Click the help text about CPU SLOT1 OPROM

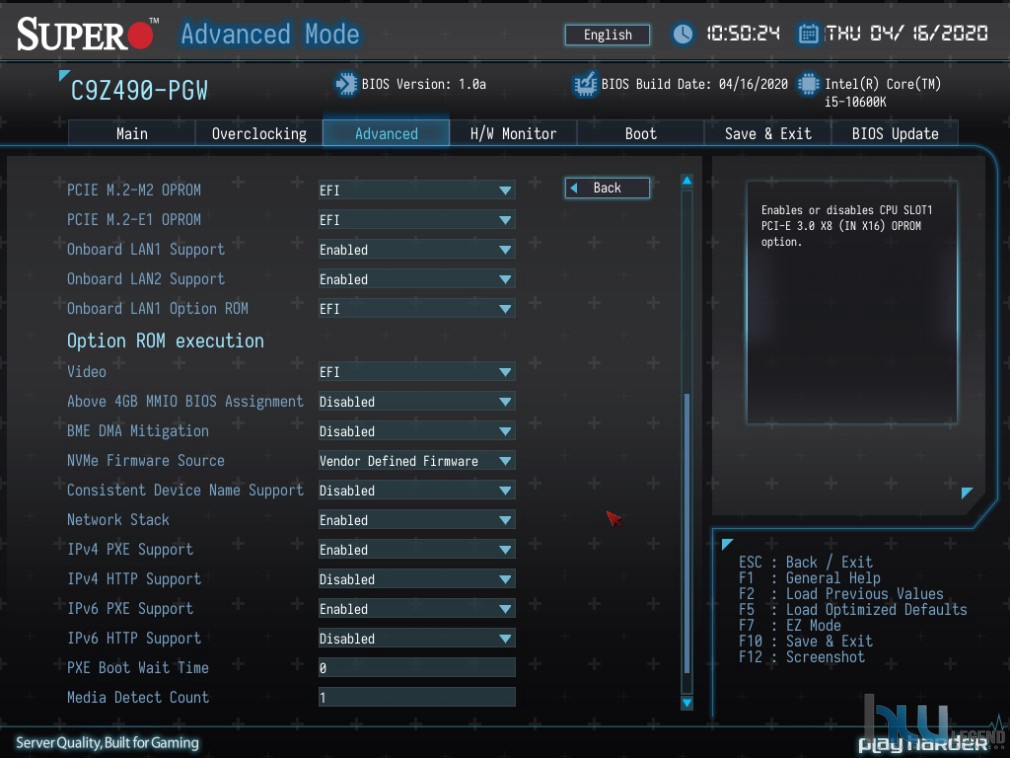coord(846,226)
